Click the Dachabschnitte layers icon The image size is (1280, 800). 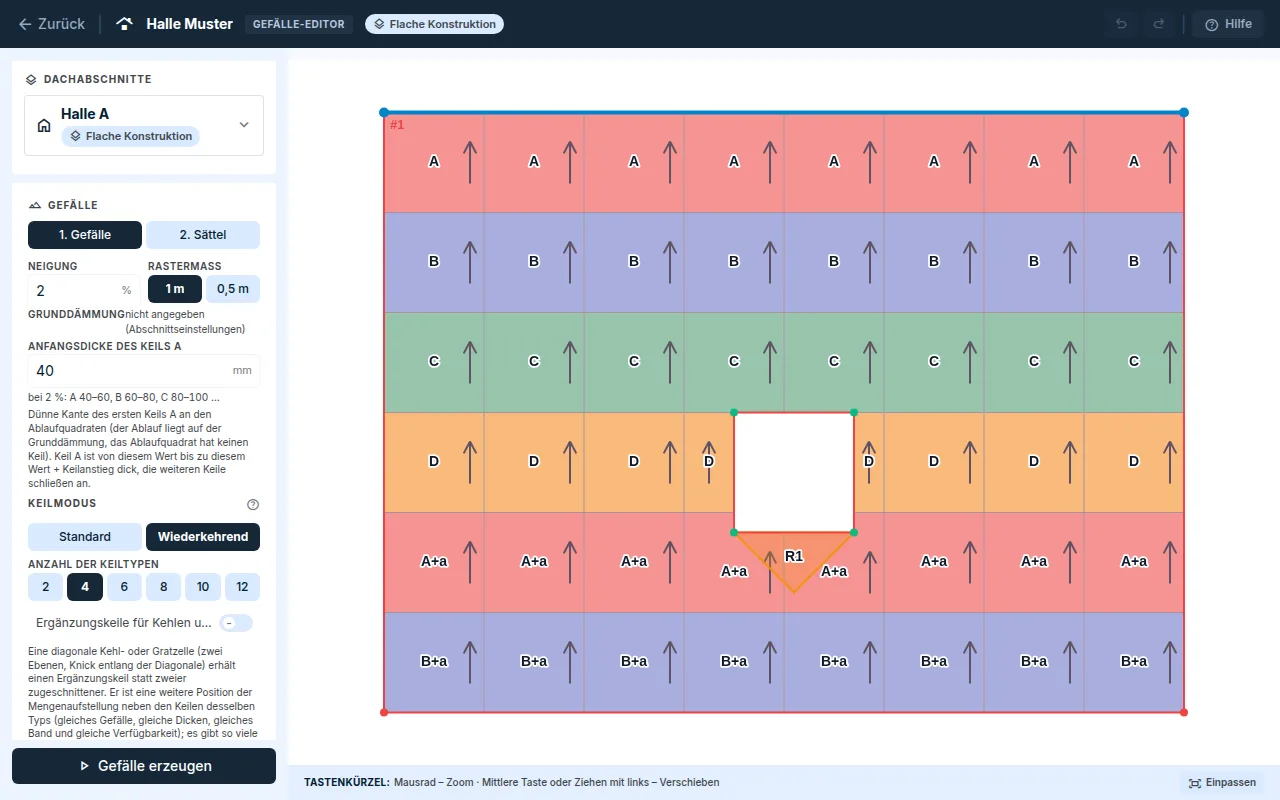coord(31,79)
